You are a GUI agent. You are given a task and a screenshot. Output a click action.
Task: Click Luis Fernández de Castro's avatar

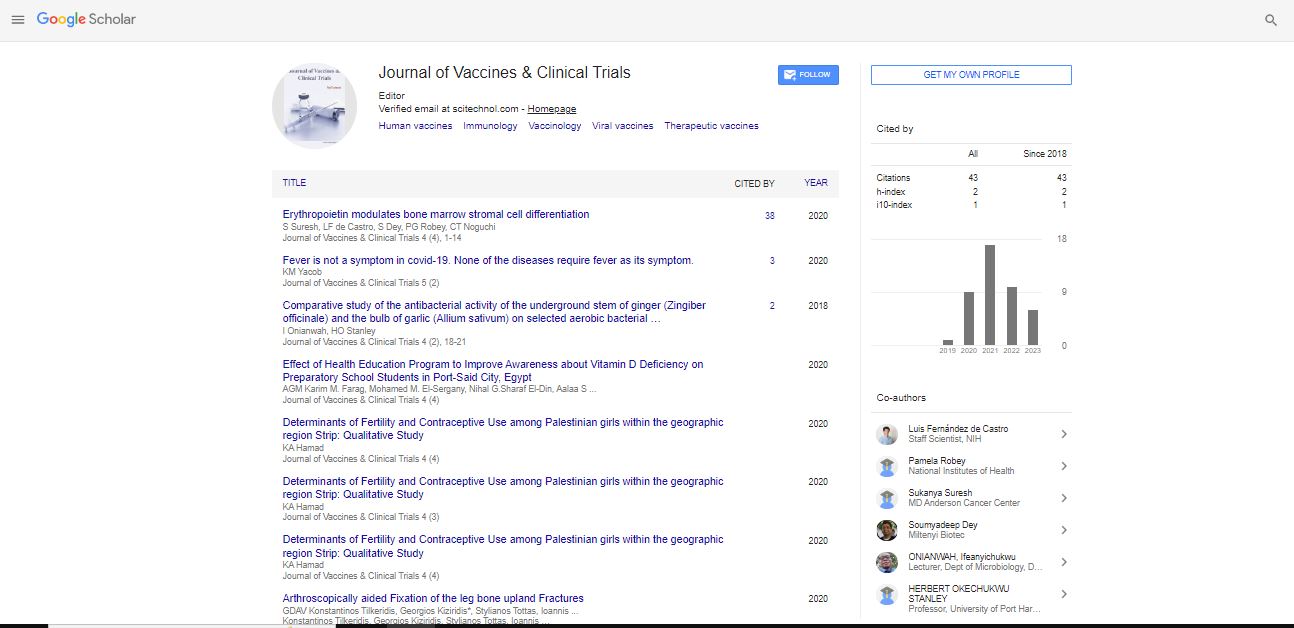tap(886, 434)
